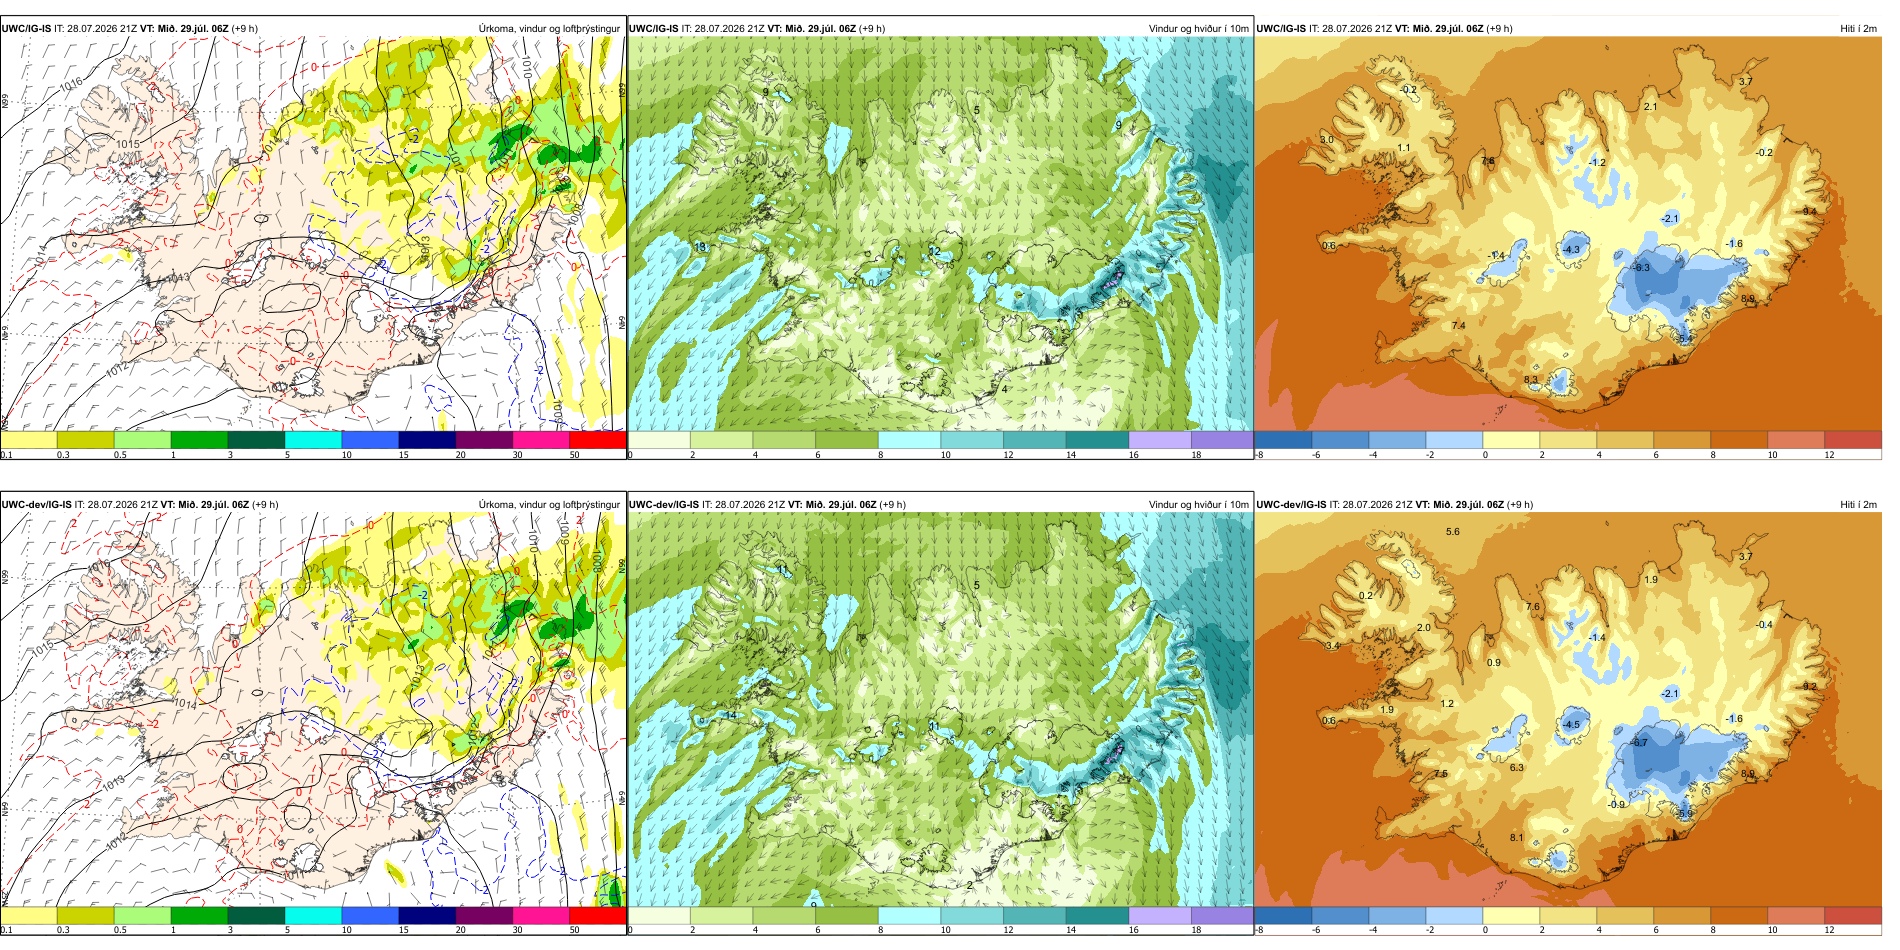Click bottom-row title 'Úrkoma, vindur og loftþrýstingur'
1900x950 pixels.
click(x=549, y=505)
